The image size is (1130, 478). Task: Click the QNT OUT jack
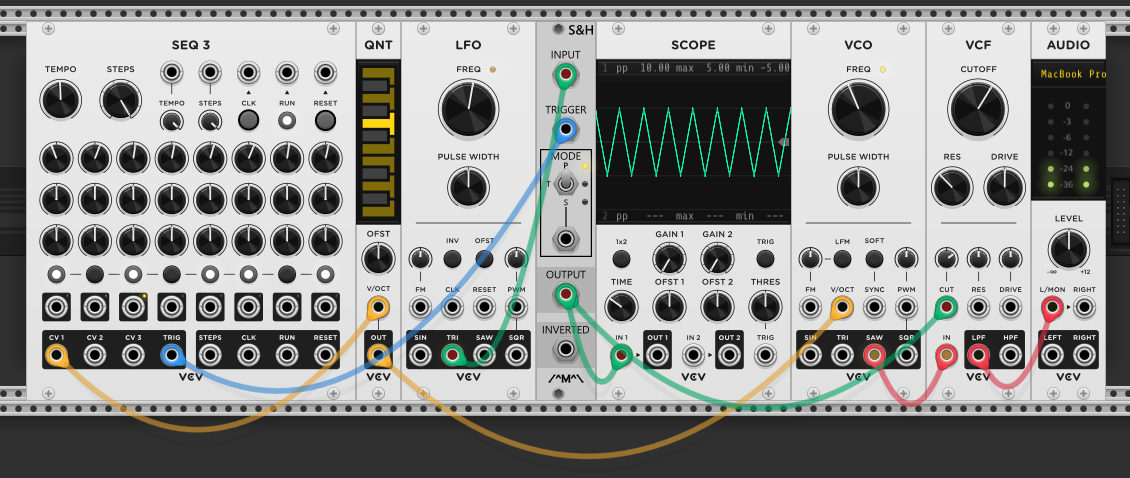(x=378, y=355)
